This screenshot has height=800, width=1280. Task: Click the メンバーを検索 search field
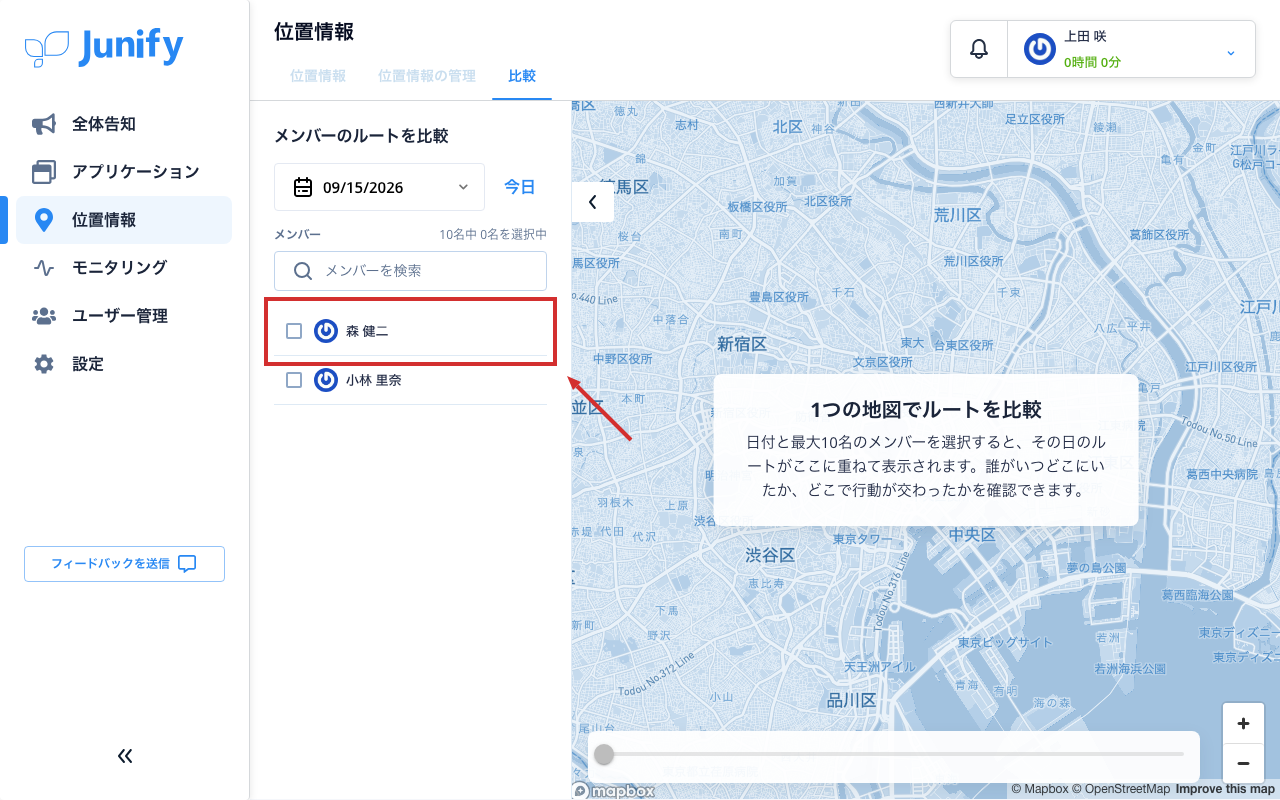click(x=411, y=271)
